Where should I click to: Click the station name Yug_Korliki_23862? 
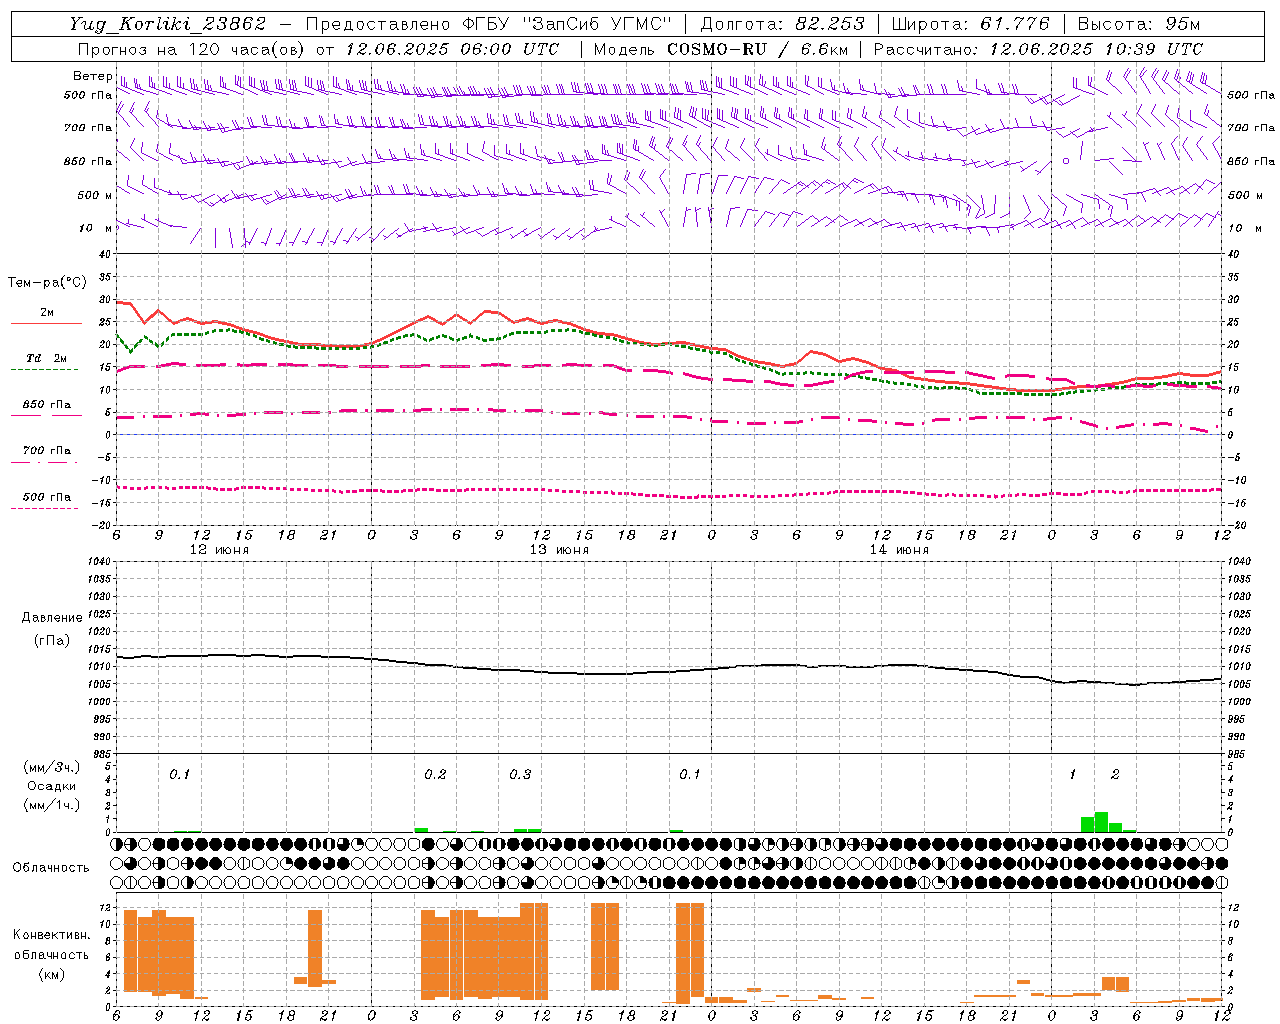tap(168, 24)
